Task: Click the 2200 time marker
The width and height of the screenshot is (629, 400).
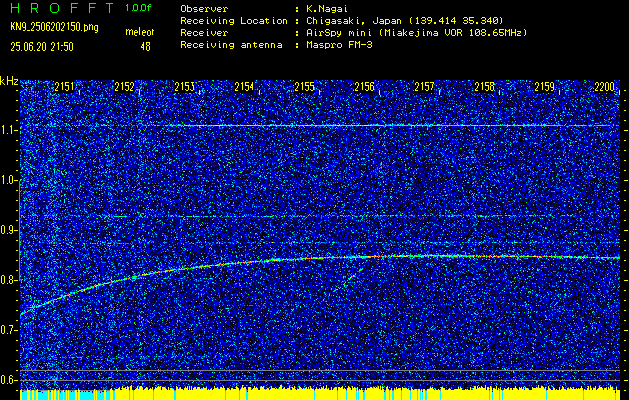Action: tap(605, 87)
